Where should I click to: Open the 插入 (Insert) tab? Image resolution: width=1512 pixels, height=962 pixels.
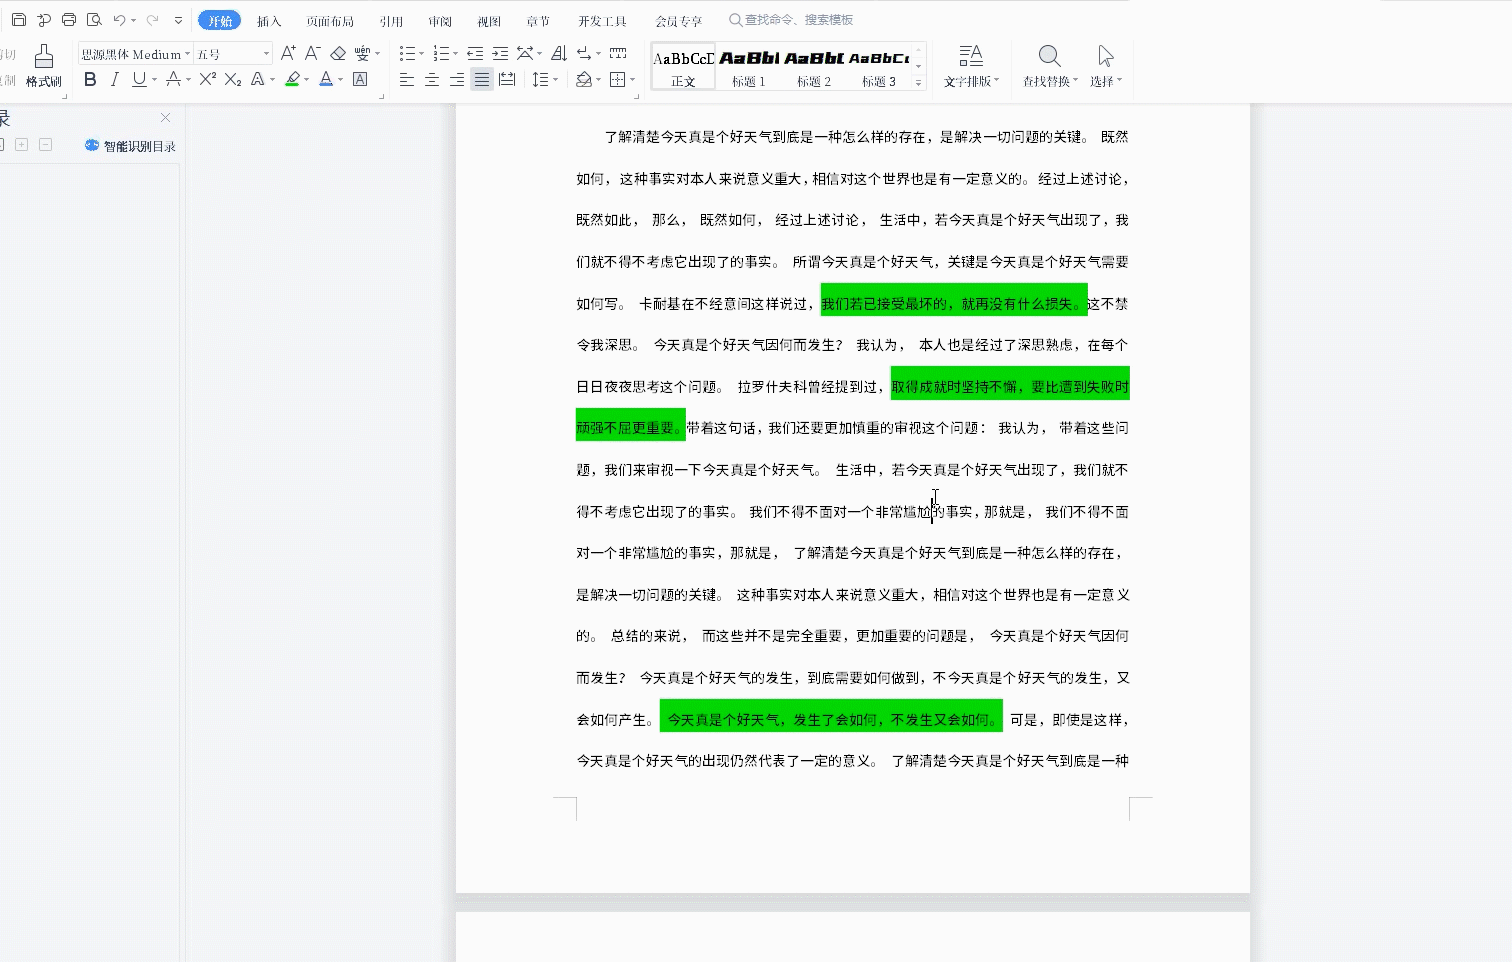tap(269, 21)
